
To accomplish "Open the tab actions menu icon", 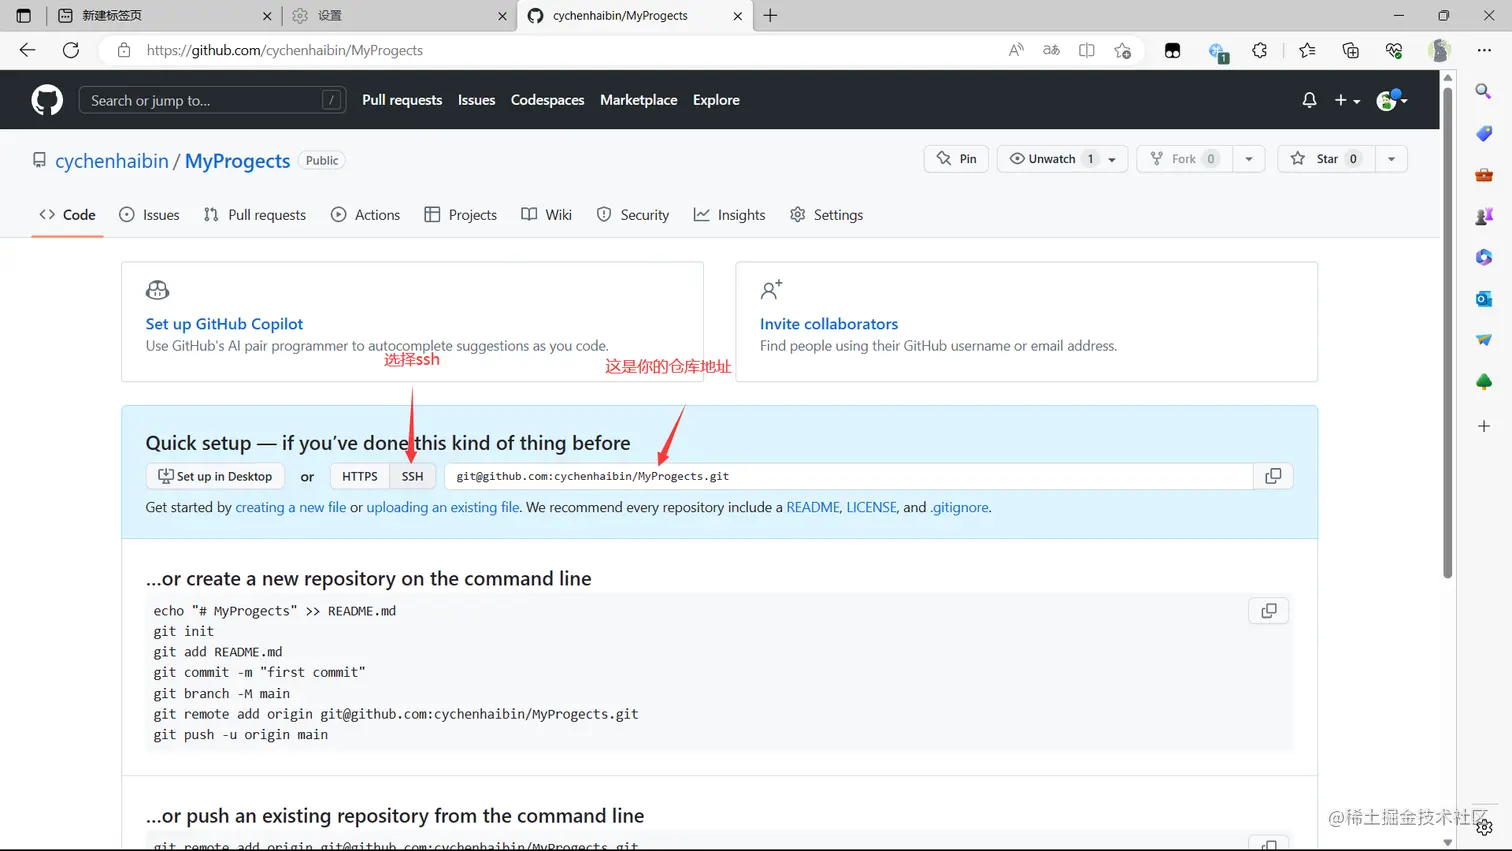I will 24,16.
